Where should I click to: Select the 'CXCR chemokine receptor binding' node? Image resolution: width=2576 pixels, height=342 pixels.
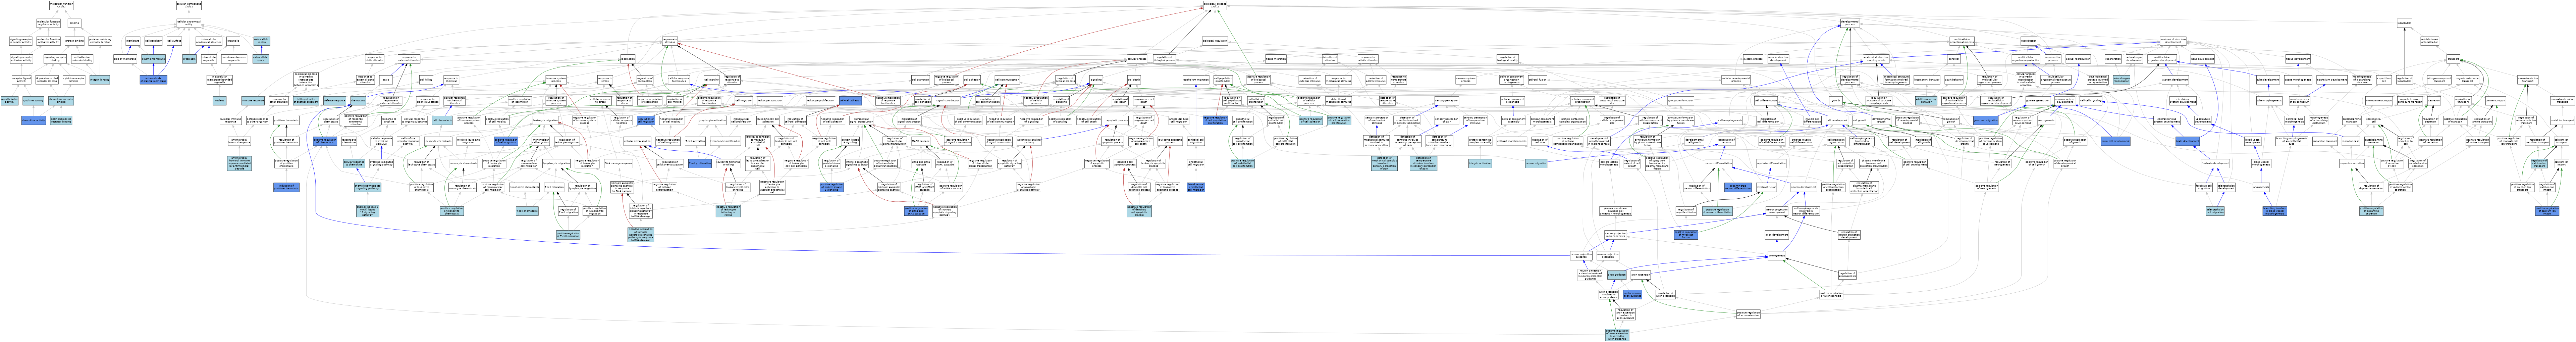pos(61,120)
